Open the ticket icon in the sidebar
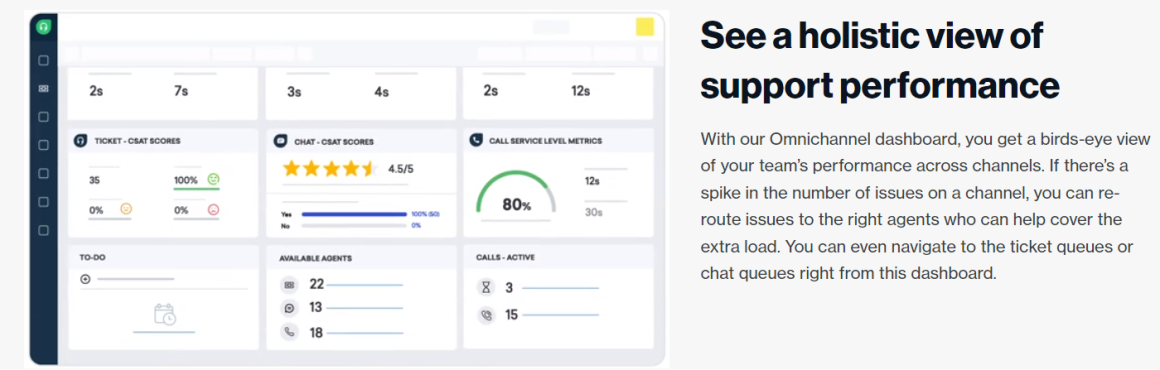The height and width of the screenshot is (370, 1160). tap(43, 89)
